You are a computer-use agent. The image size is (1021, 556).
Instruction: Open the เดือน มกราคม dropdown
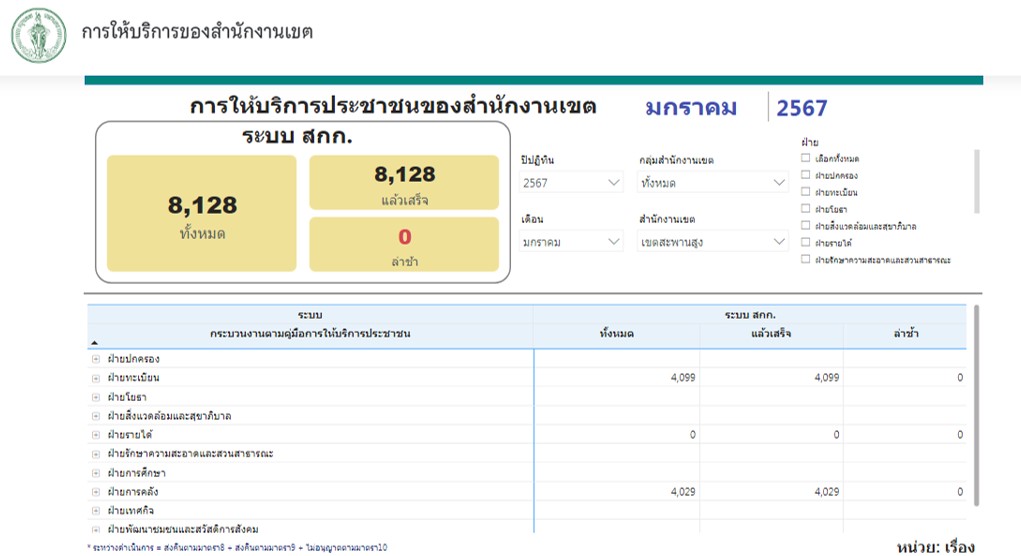tap(571, 242)
